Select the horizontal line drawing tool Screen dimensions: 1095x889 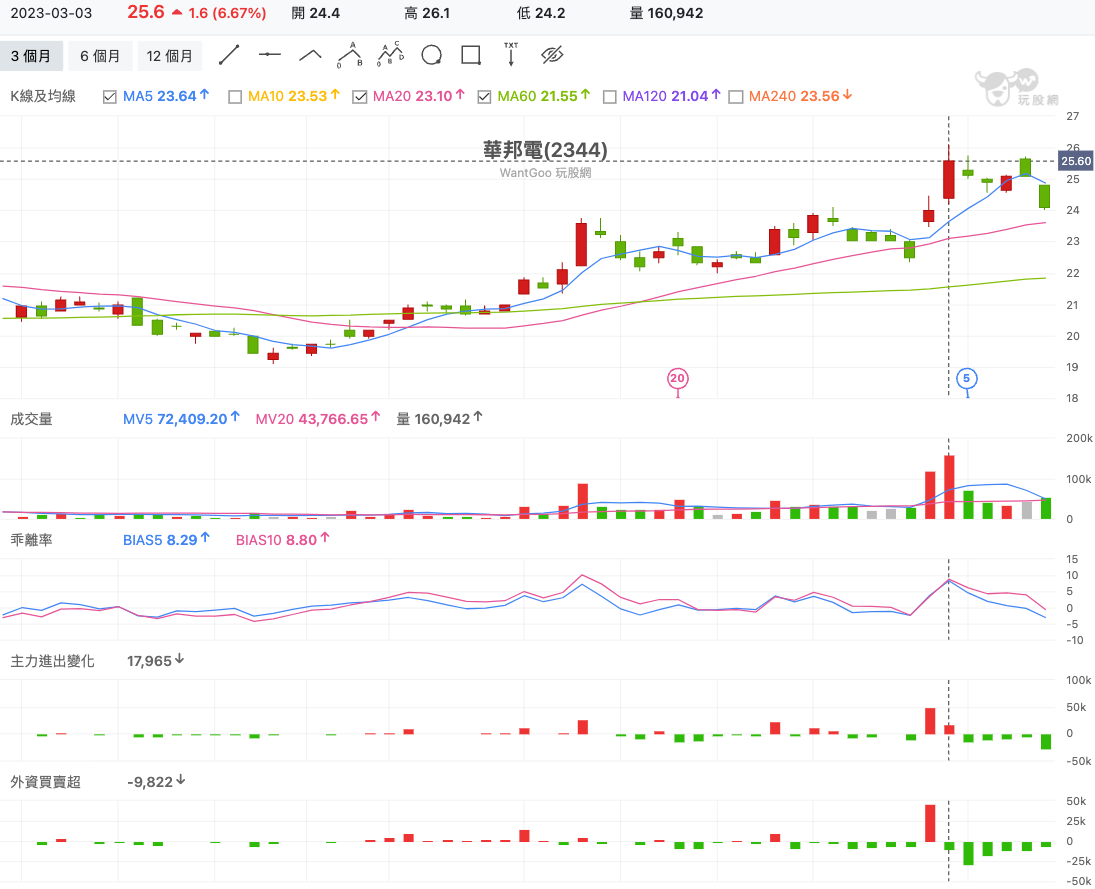[x=270, y=54]
